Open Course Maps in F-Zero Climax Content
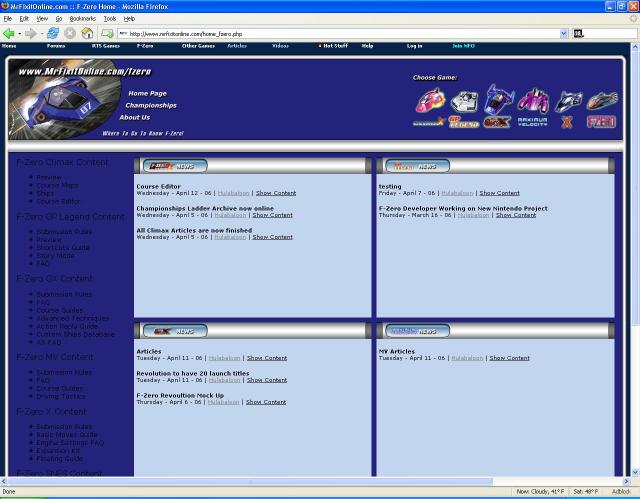This screenshot has width=640, height=499. (57, 185)
